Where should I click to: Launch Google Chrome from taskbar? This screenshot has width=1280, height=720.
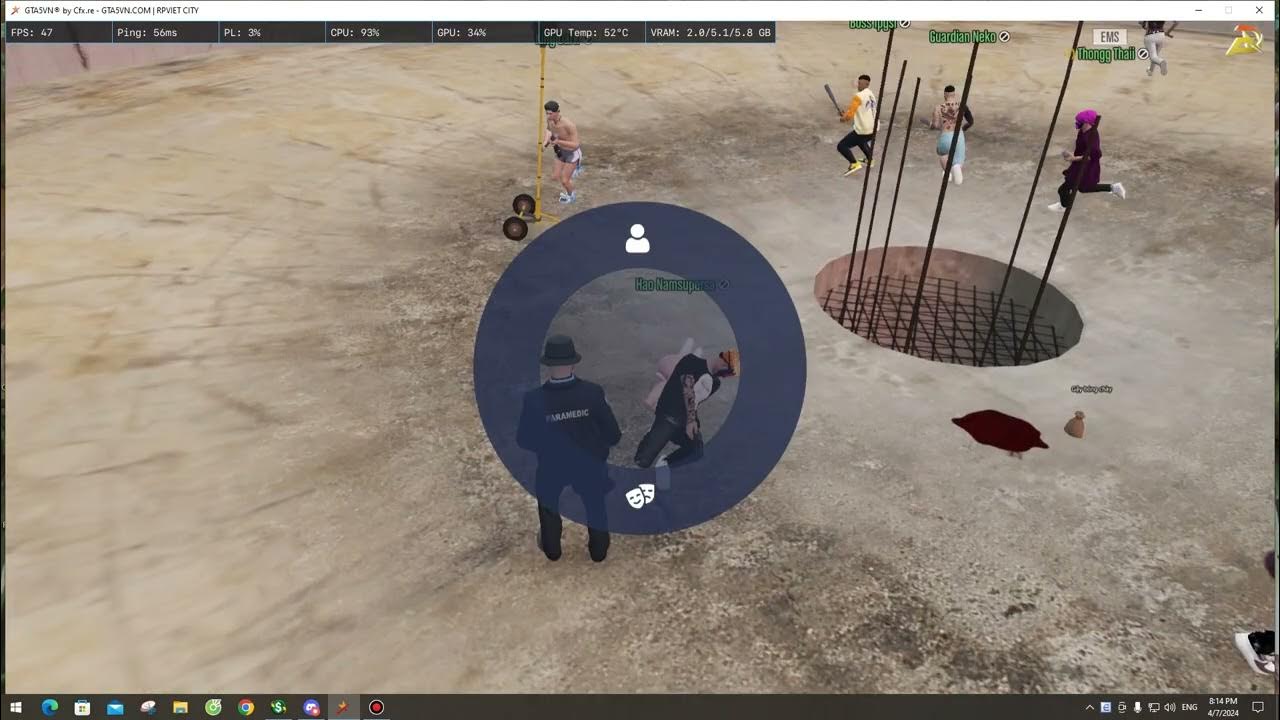click(x=246, y=707)
